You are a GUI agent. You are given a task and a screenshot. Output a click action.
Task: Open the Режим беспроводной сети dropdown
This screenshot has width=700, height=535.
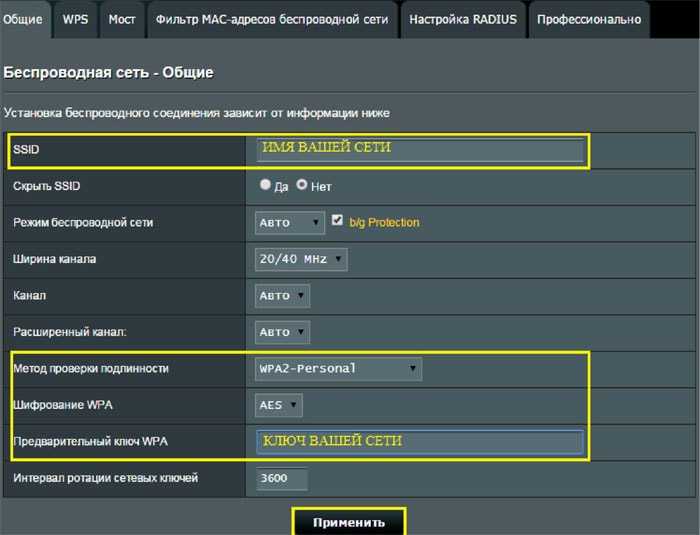coord(290,222)
